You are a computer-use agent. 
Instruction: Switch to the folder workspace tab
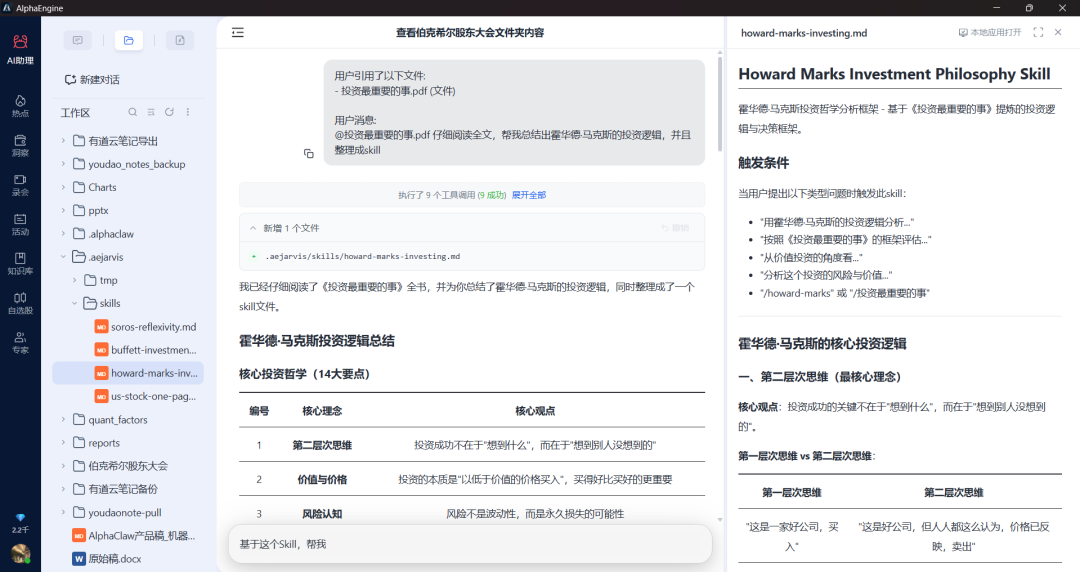129,40
